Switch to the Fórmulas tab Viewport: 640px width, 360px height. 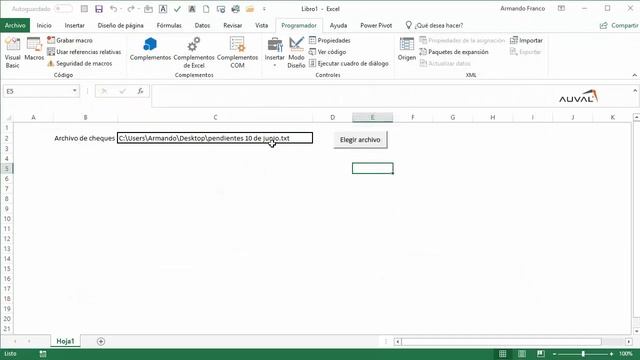[169, 25]
